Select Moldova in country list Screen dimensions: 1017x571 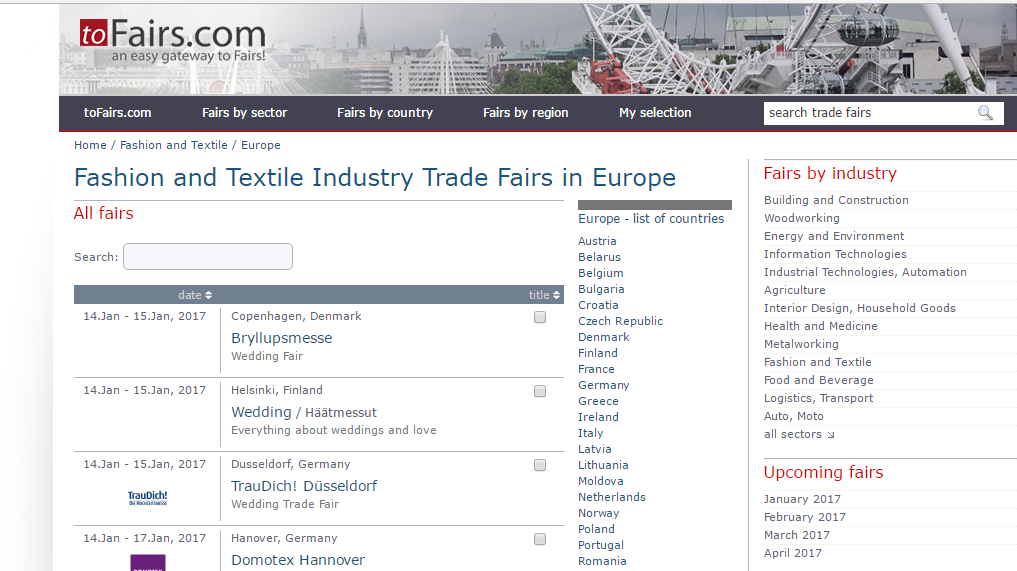pos(601,481)
